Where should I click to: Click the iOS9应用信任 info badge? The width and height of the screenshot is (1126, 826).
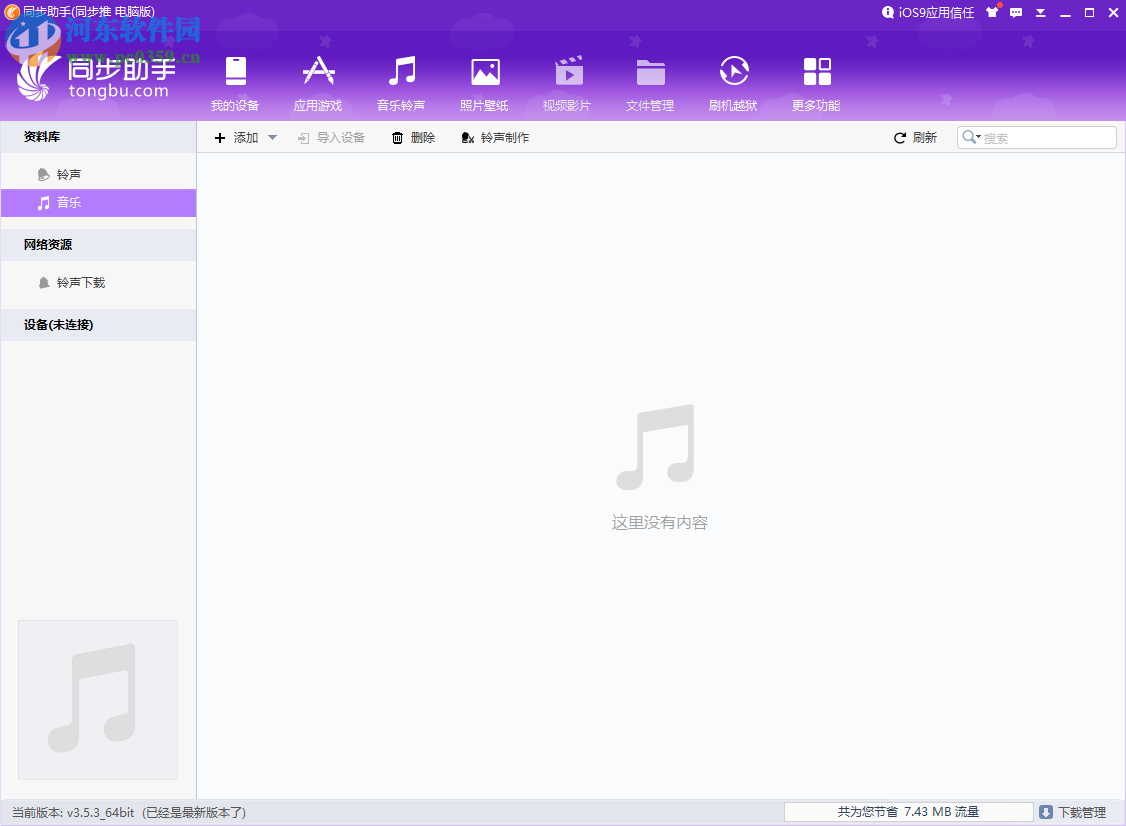point(928,12)
